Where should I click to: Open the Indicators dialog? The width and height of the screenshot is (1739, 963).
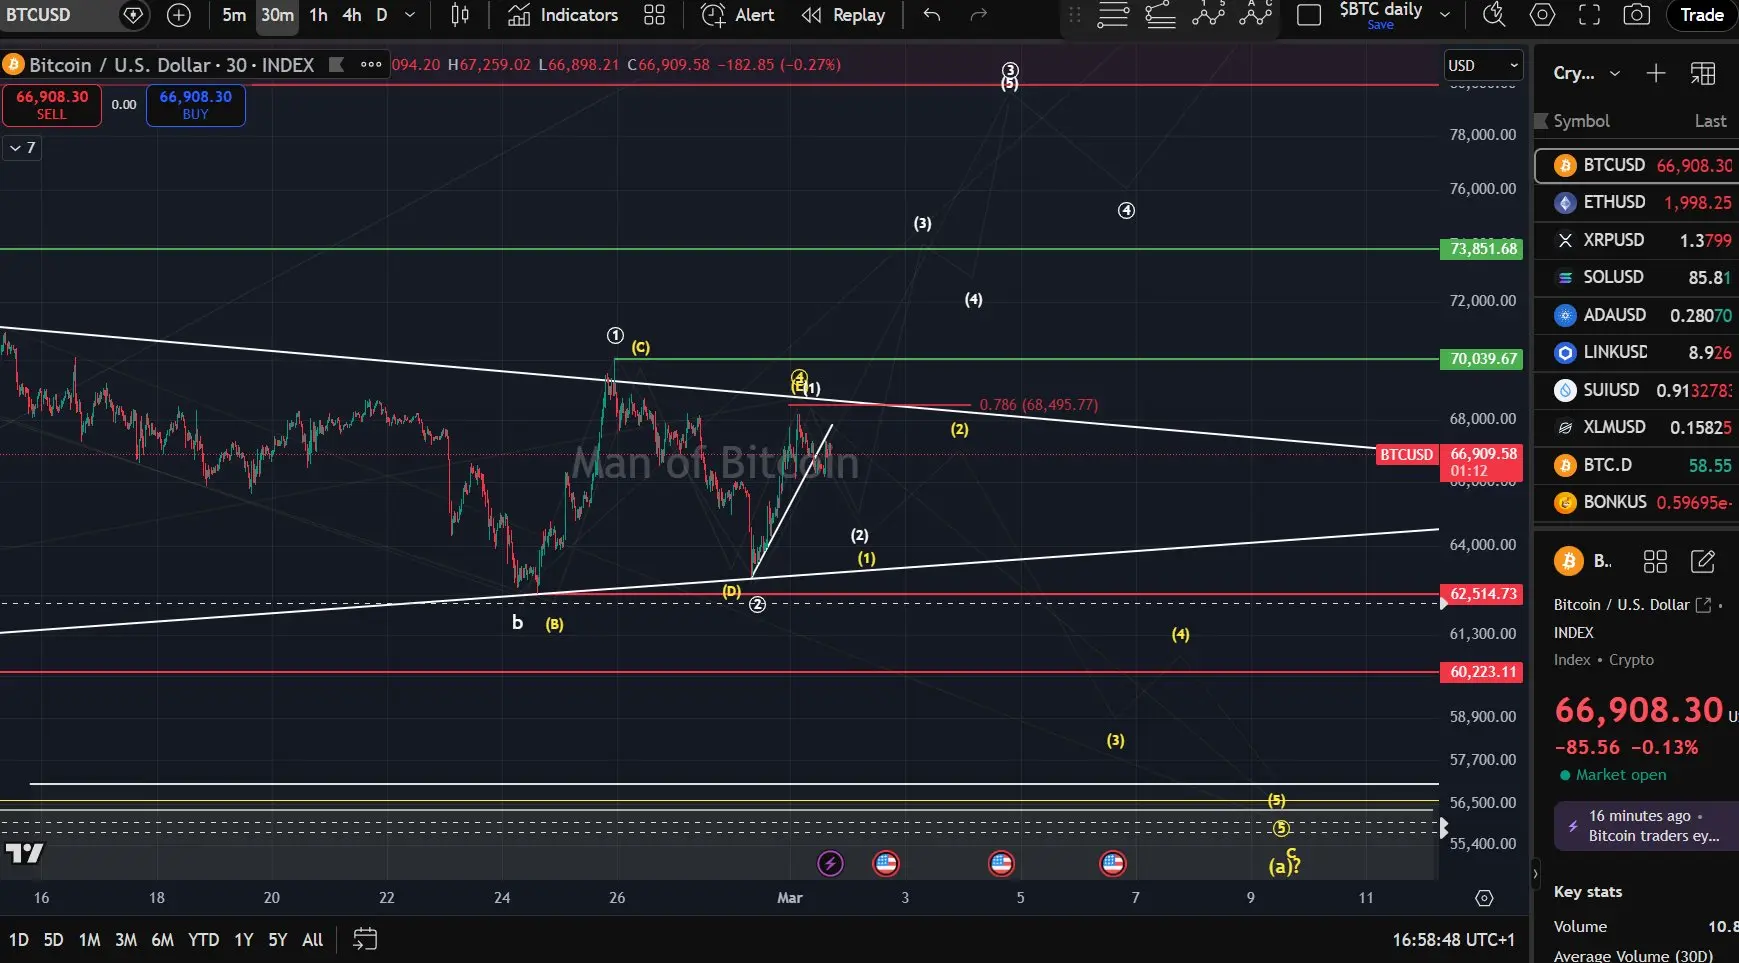click(563, 15)
